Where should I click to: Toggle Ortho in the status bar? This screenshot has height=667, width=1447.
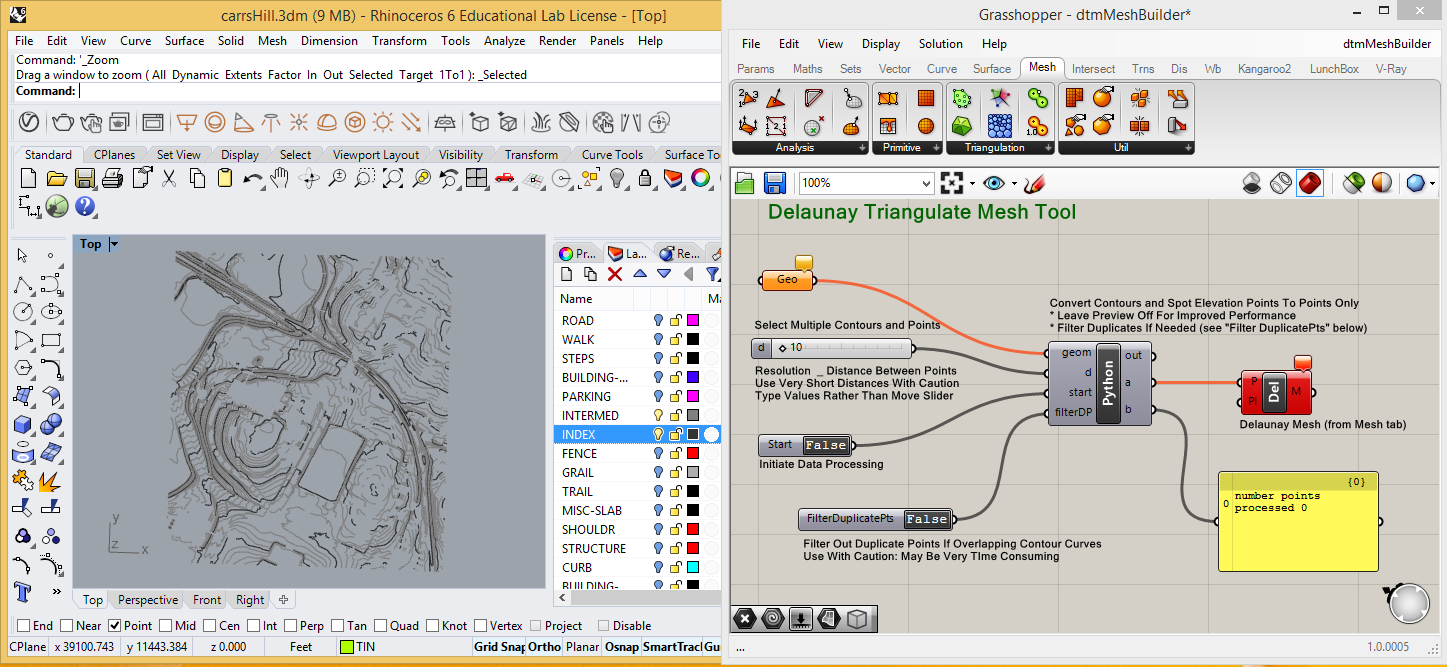544,647
